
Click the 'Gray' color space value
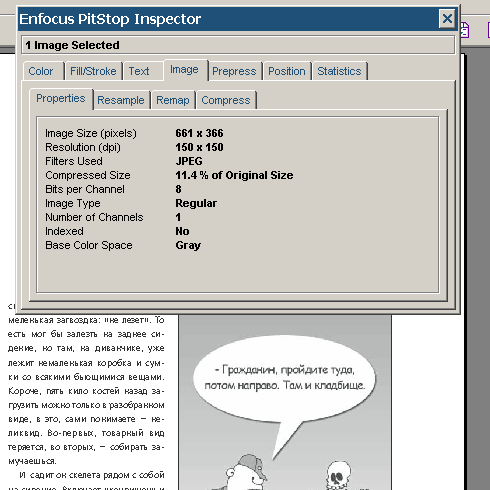point(188,245)
